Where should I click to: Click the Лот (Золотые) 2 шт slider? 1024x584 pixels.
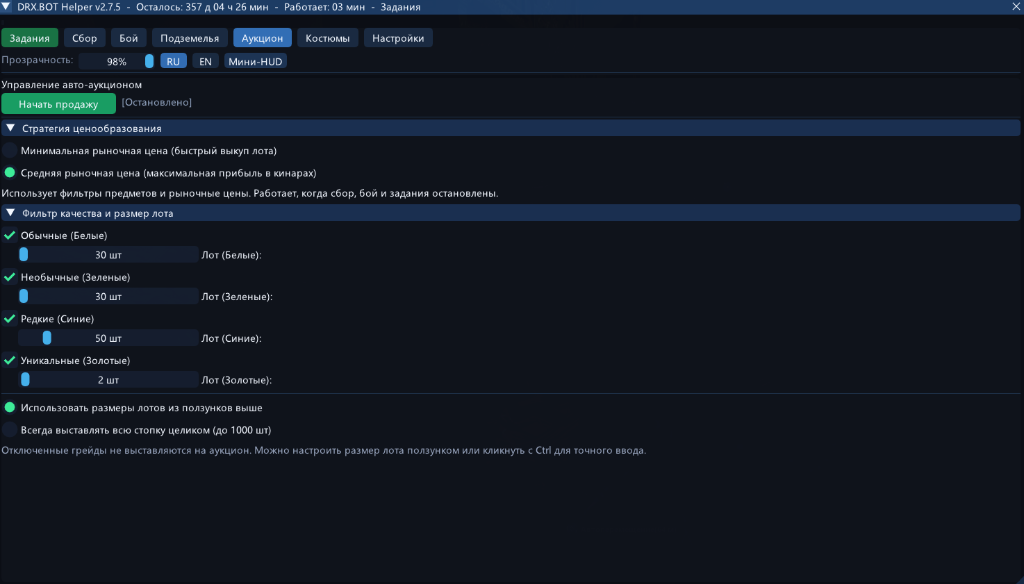click(108, 380)
